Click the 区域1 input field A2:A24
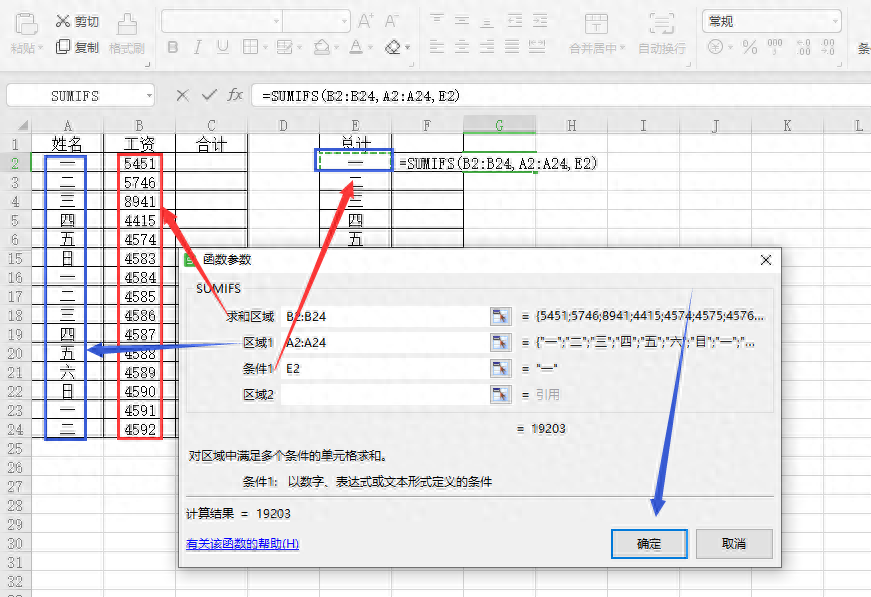The height and width of the screenshot is (597, 871). pyautogui.click(x=385, y=343)
